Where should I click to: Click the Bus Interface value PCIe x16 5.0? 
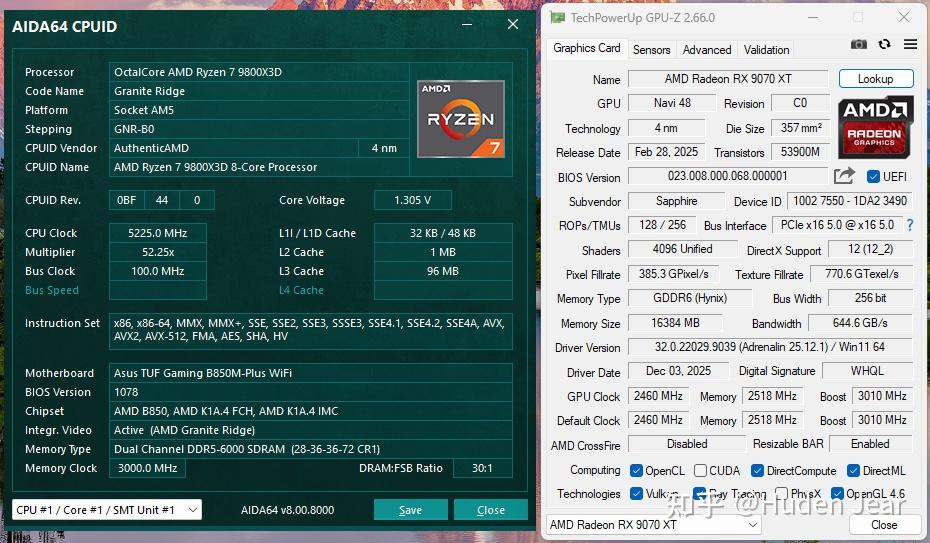click(x=837, y=225)
